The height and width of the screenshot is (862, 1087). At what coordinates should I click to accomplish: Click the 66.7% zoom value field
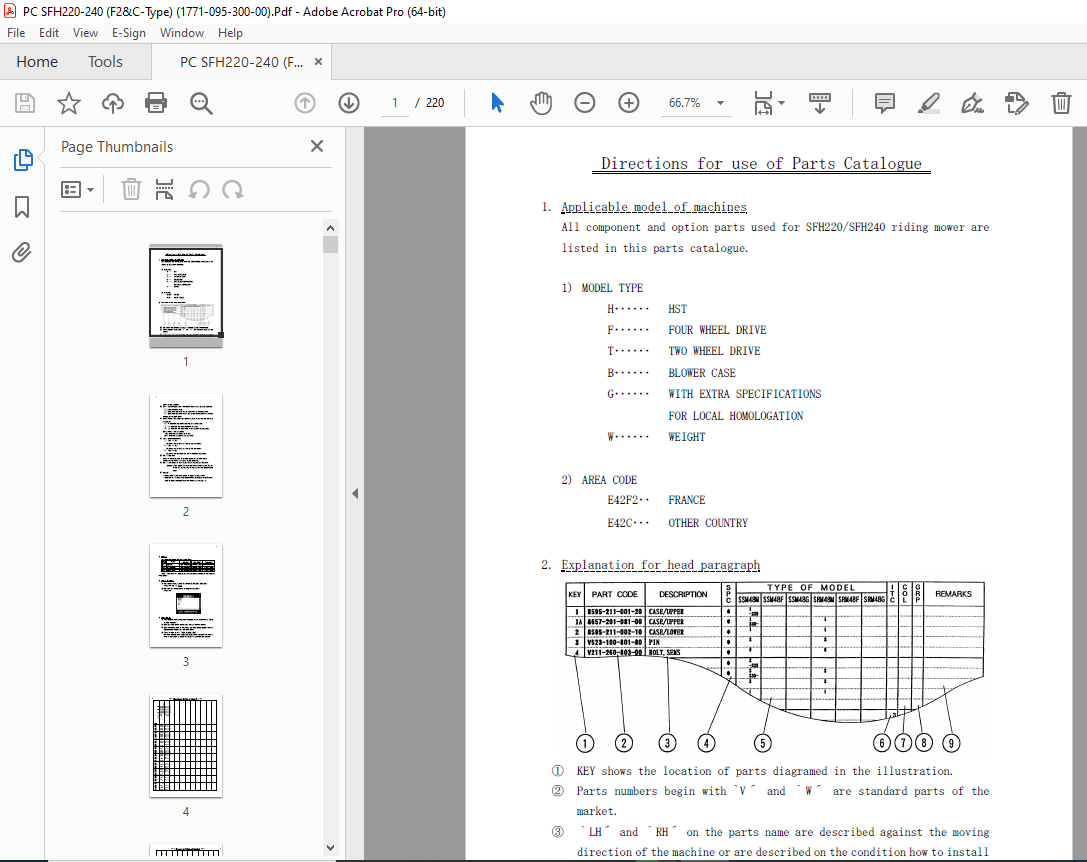(x=685, y=103)
